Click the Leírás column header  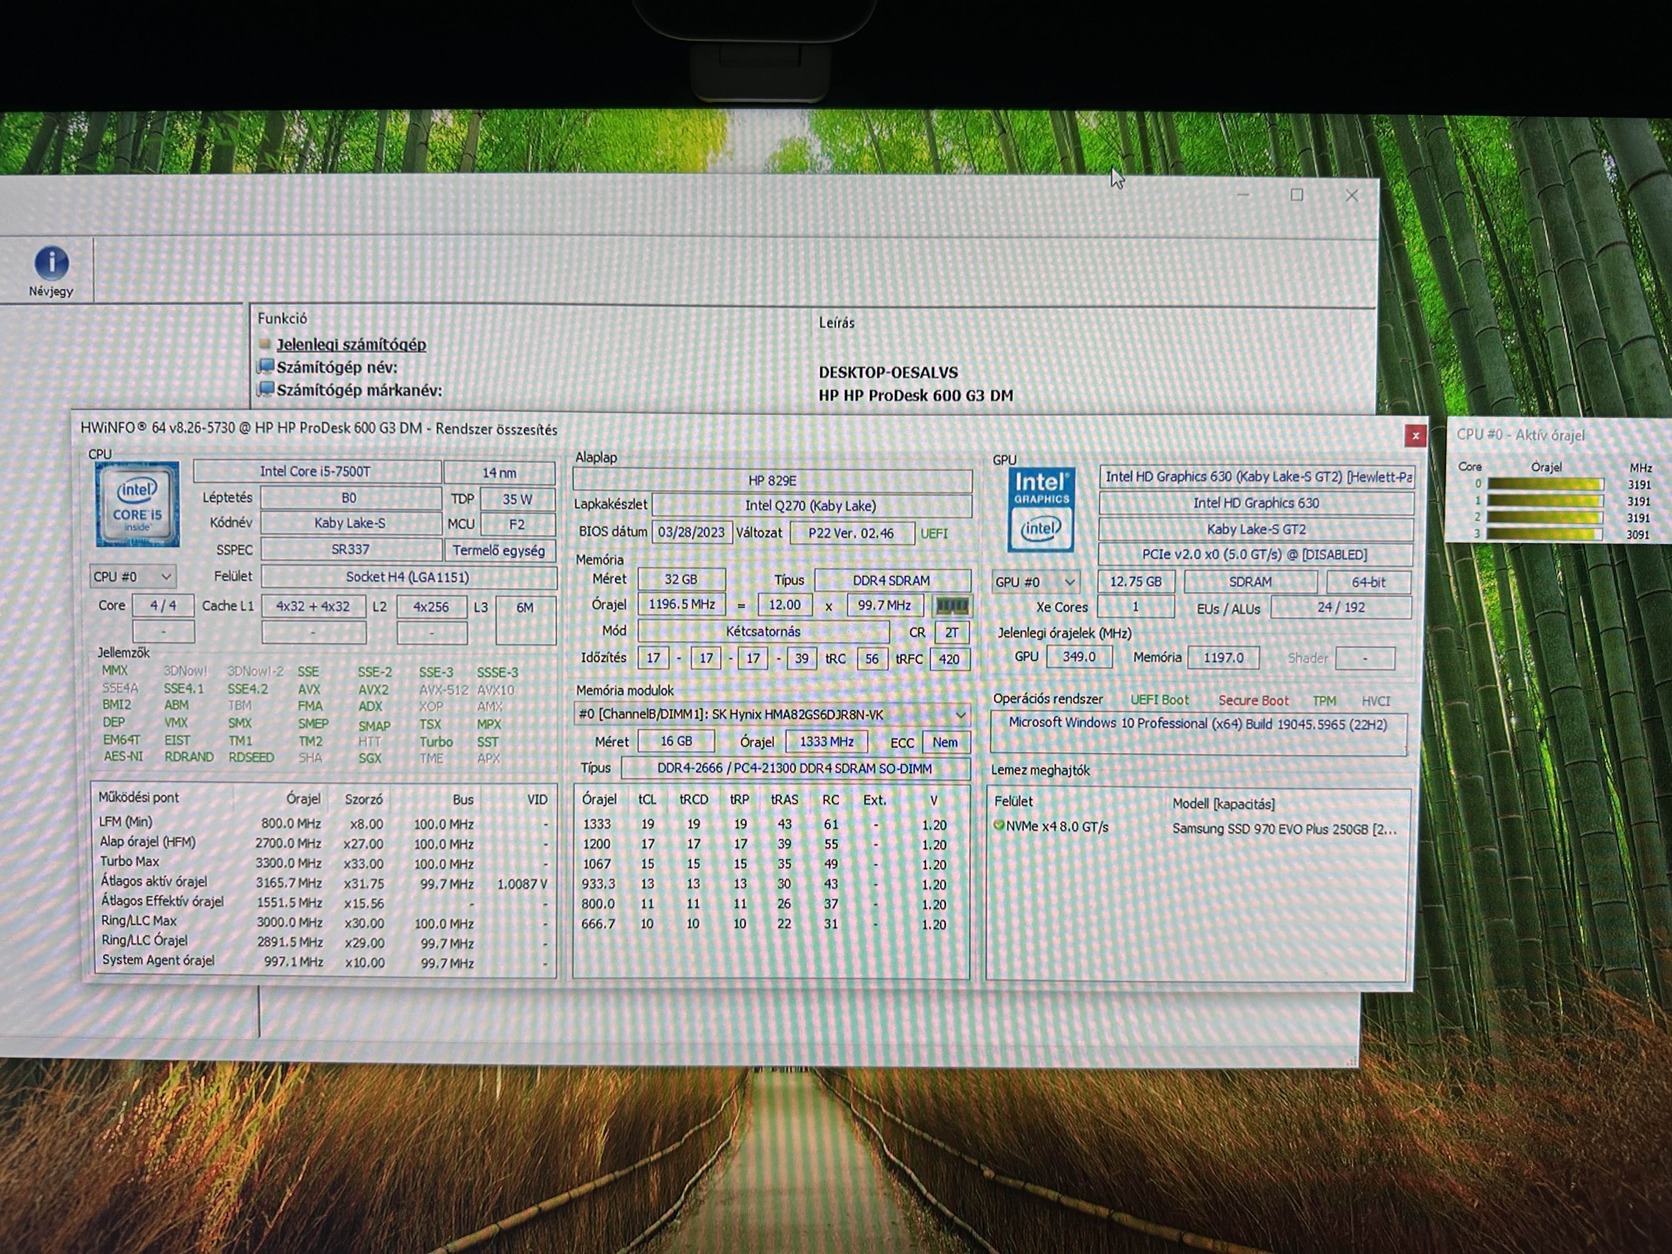tap(837, 322)
